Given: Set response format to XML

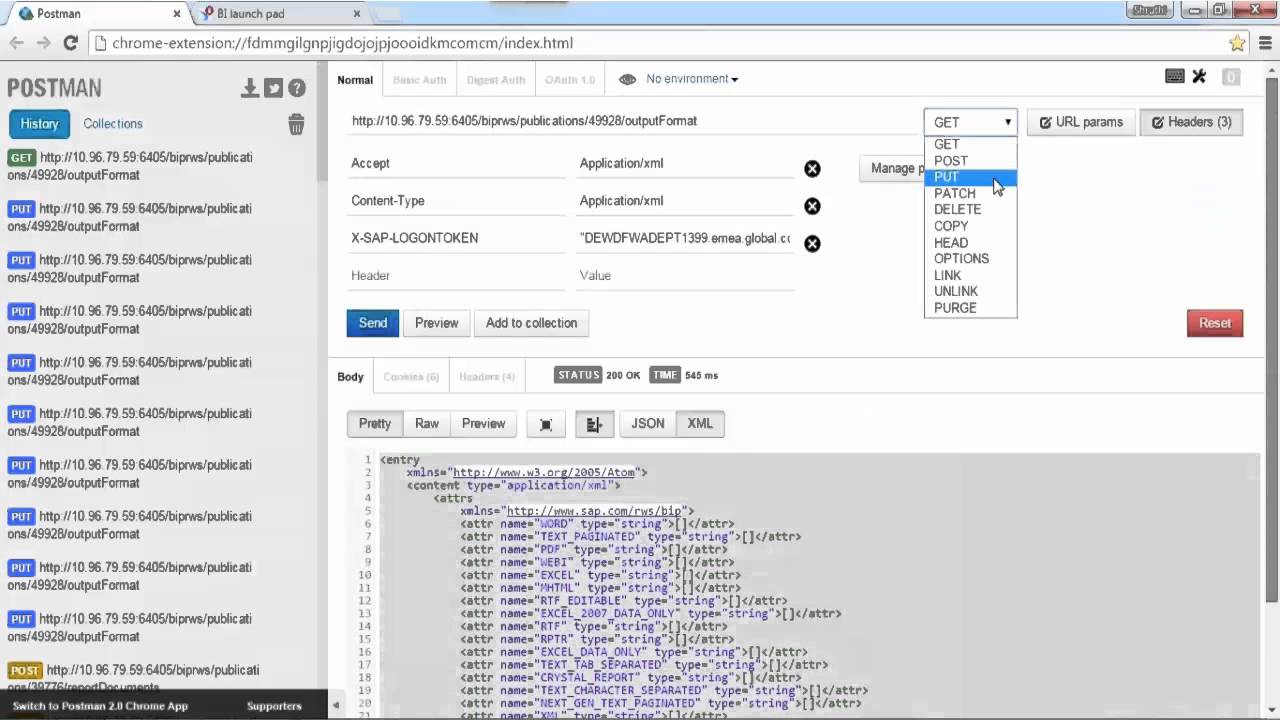Looking at the screenshot, I should click(x=700, y=424).
